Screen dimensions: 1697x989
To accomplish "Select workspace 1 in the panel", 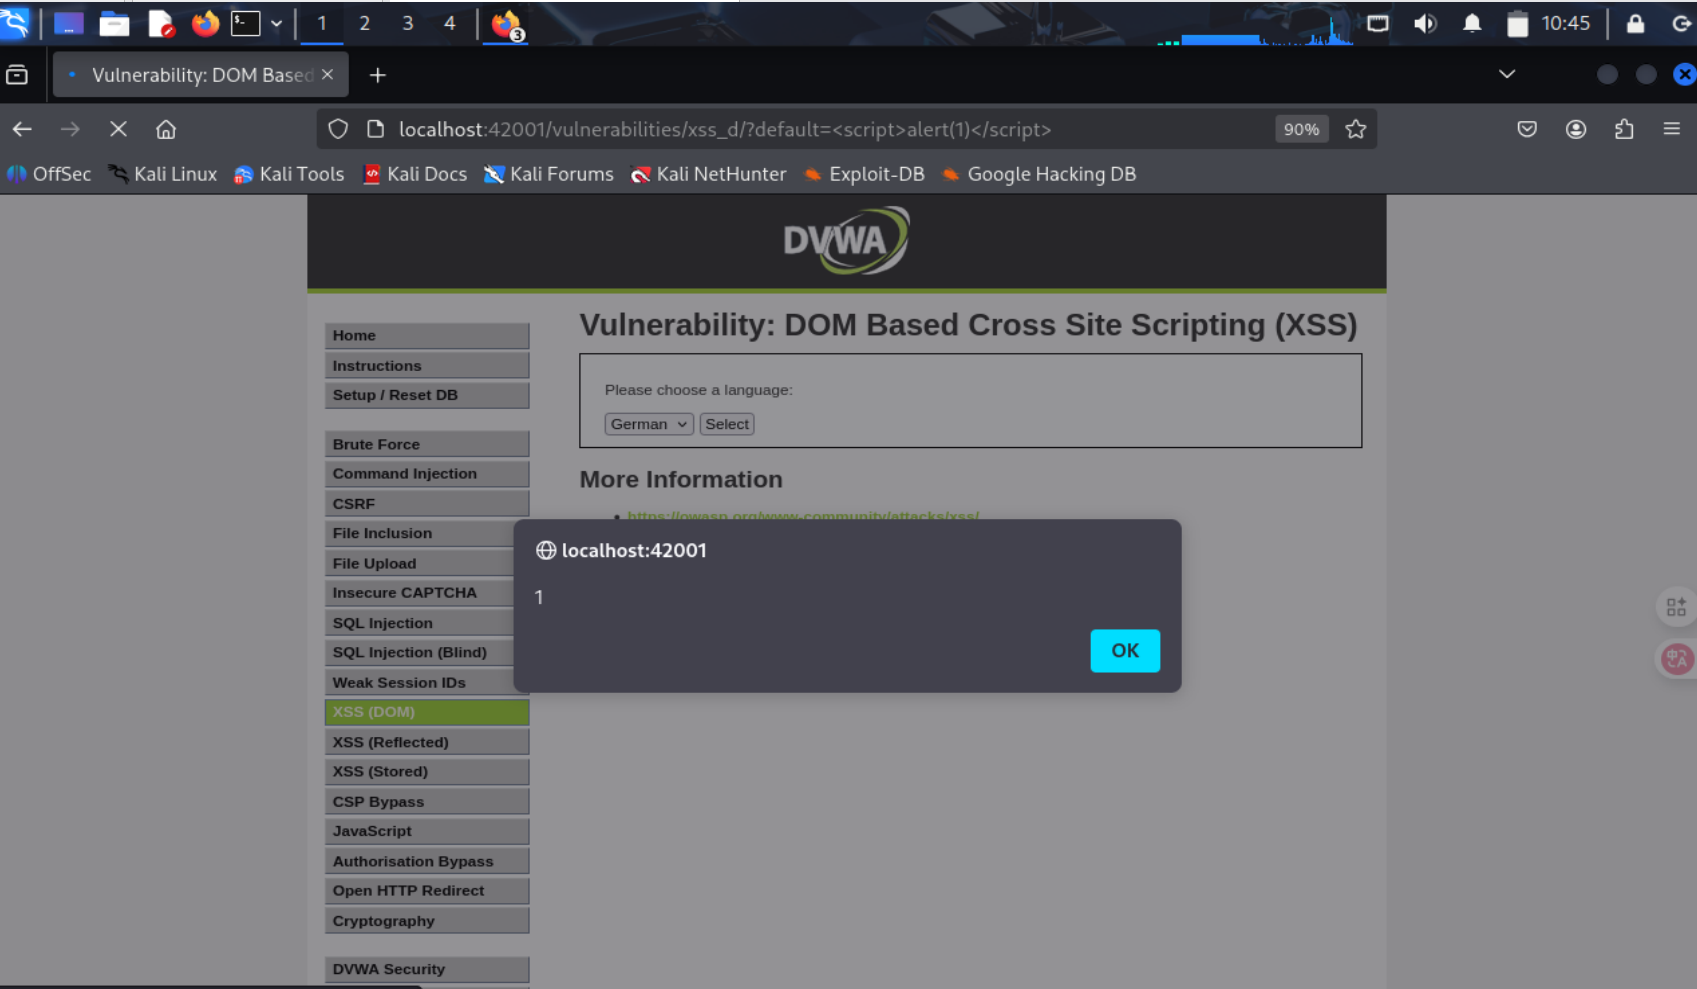I will (x=322, y=23).
